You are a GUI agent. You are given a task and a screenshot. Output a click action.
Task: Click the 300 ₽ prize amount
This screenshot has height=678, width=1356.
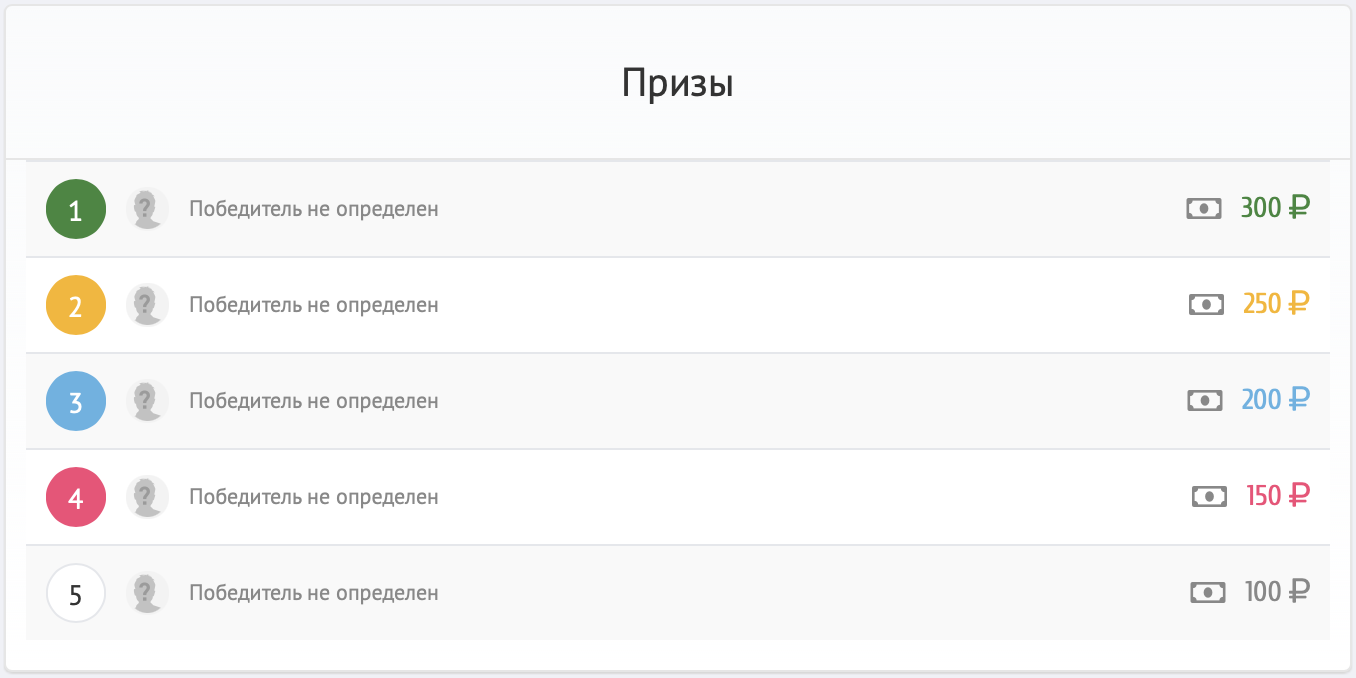pos(1275,208)
